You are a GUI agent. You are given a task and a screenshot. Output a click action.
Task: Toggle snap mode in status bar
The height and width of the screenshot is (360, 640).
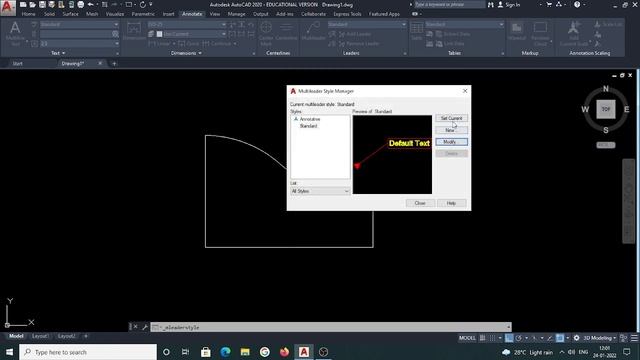(x=493, y=338)
